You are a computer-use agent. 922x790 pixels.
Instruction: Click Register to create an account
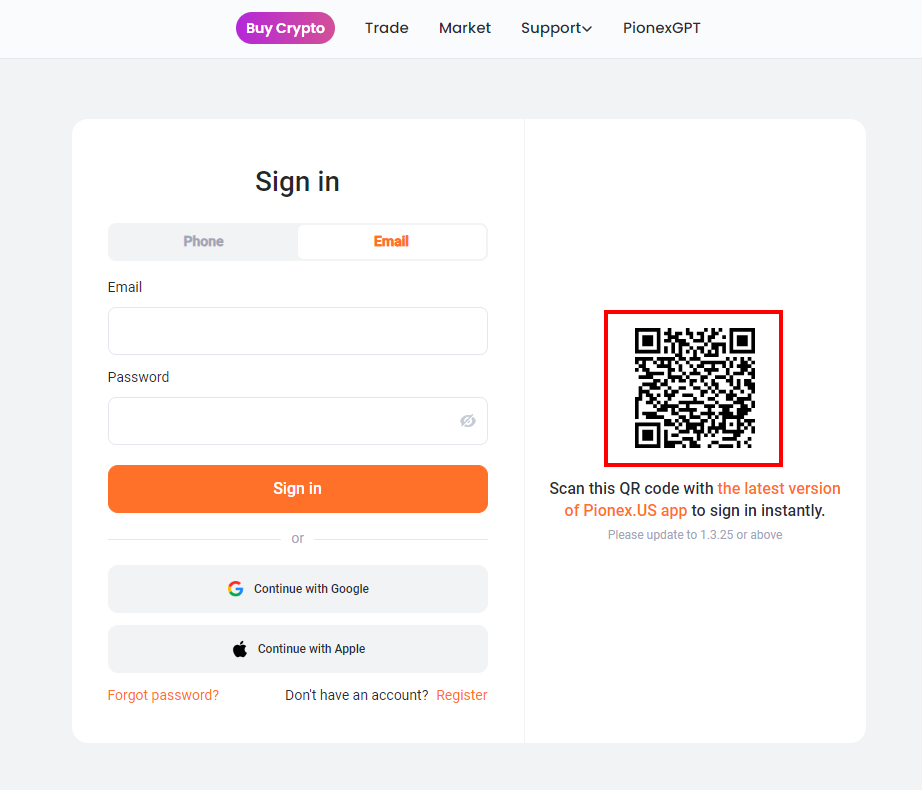(461, 694)
